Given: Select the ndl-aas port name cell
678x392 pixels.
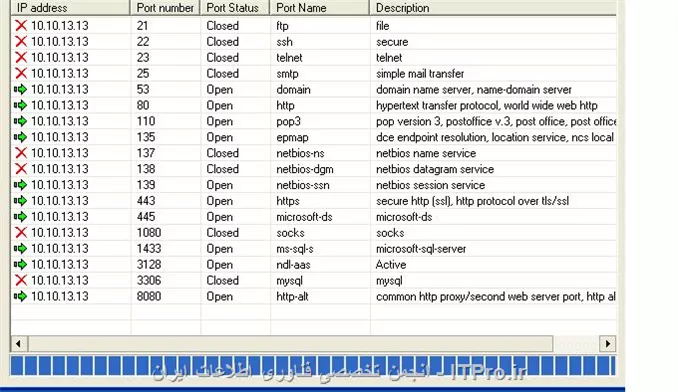Looking at the screenshot, I should (x=294, y=265).
